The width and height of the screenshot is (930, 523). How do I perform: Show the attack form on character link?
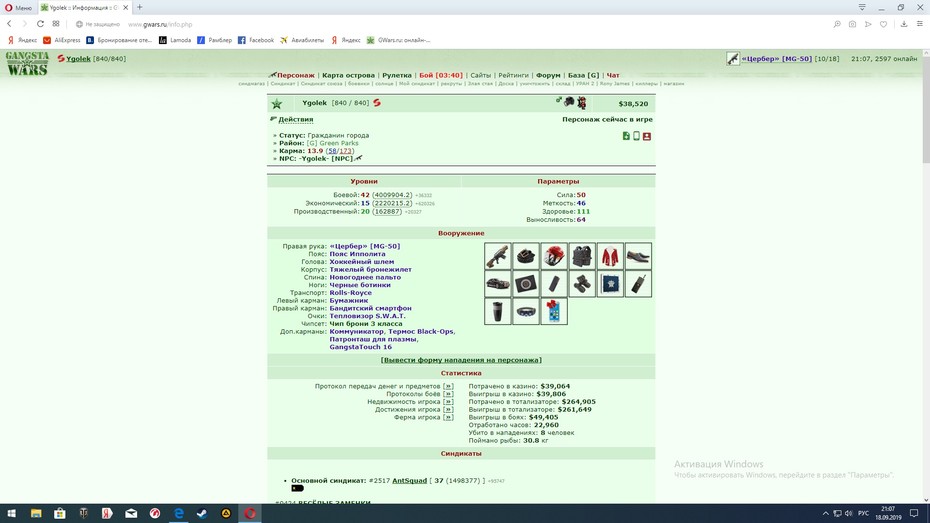click(461, 360)
